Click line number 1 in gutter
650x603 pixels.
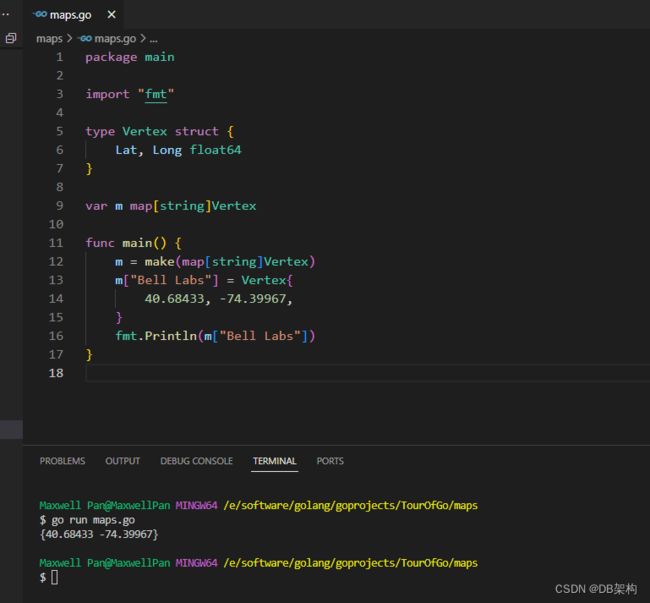coord(60,57)
